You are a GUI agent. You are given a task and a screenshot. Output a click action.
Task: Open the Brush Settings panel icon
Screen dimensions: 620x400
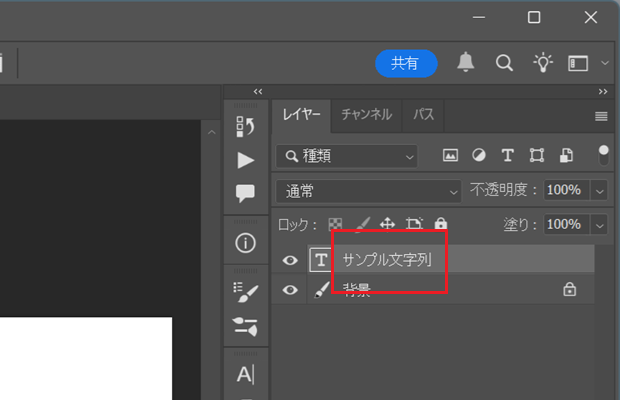point(245,292)
